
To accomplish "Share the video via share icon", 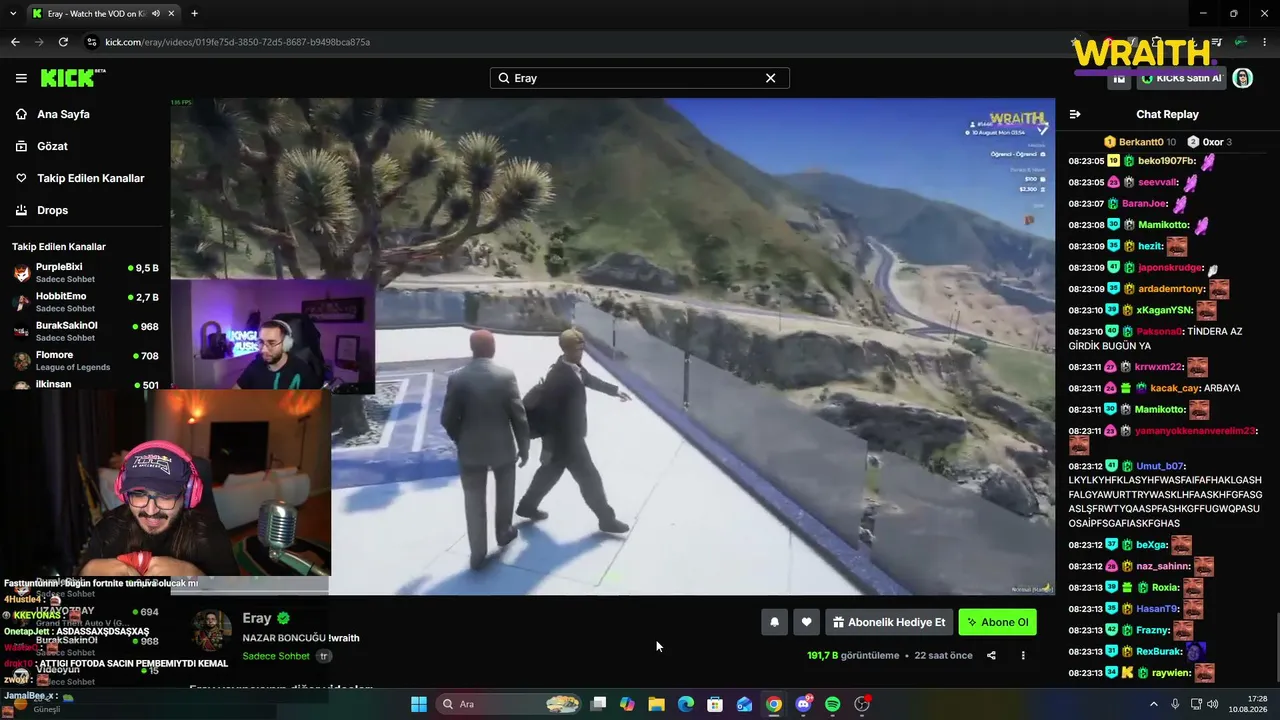I will pyautogui.click(x=991, y=656).
